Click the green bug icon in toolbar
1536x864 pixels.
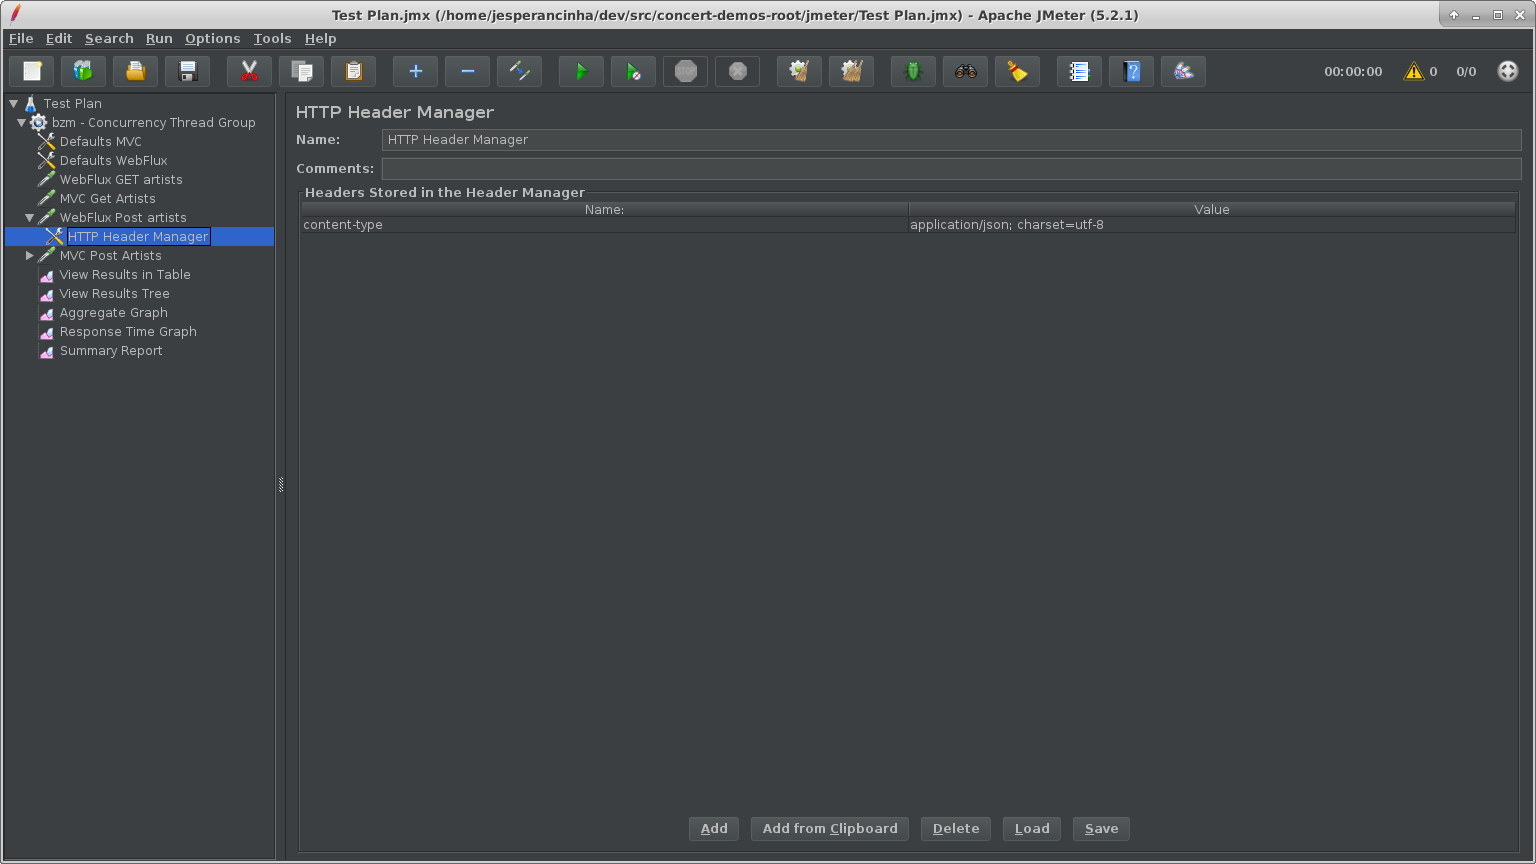click(914, 71)
